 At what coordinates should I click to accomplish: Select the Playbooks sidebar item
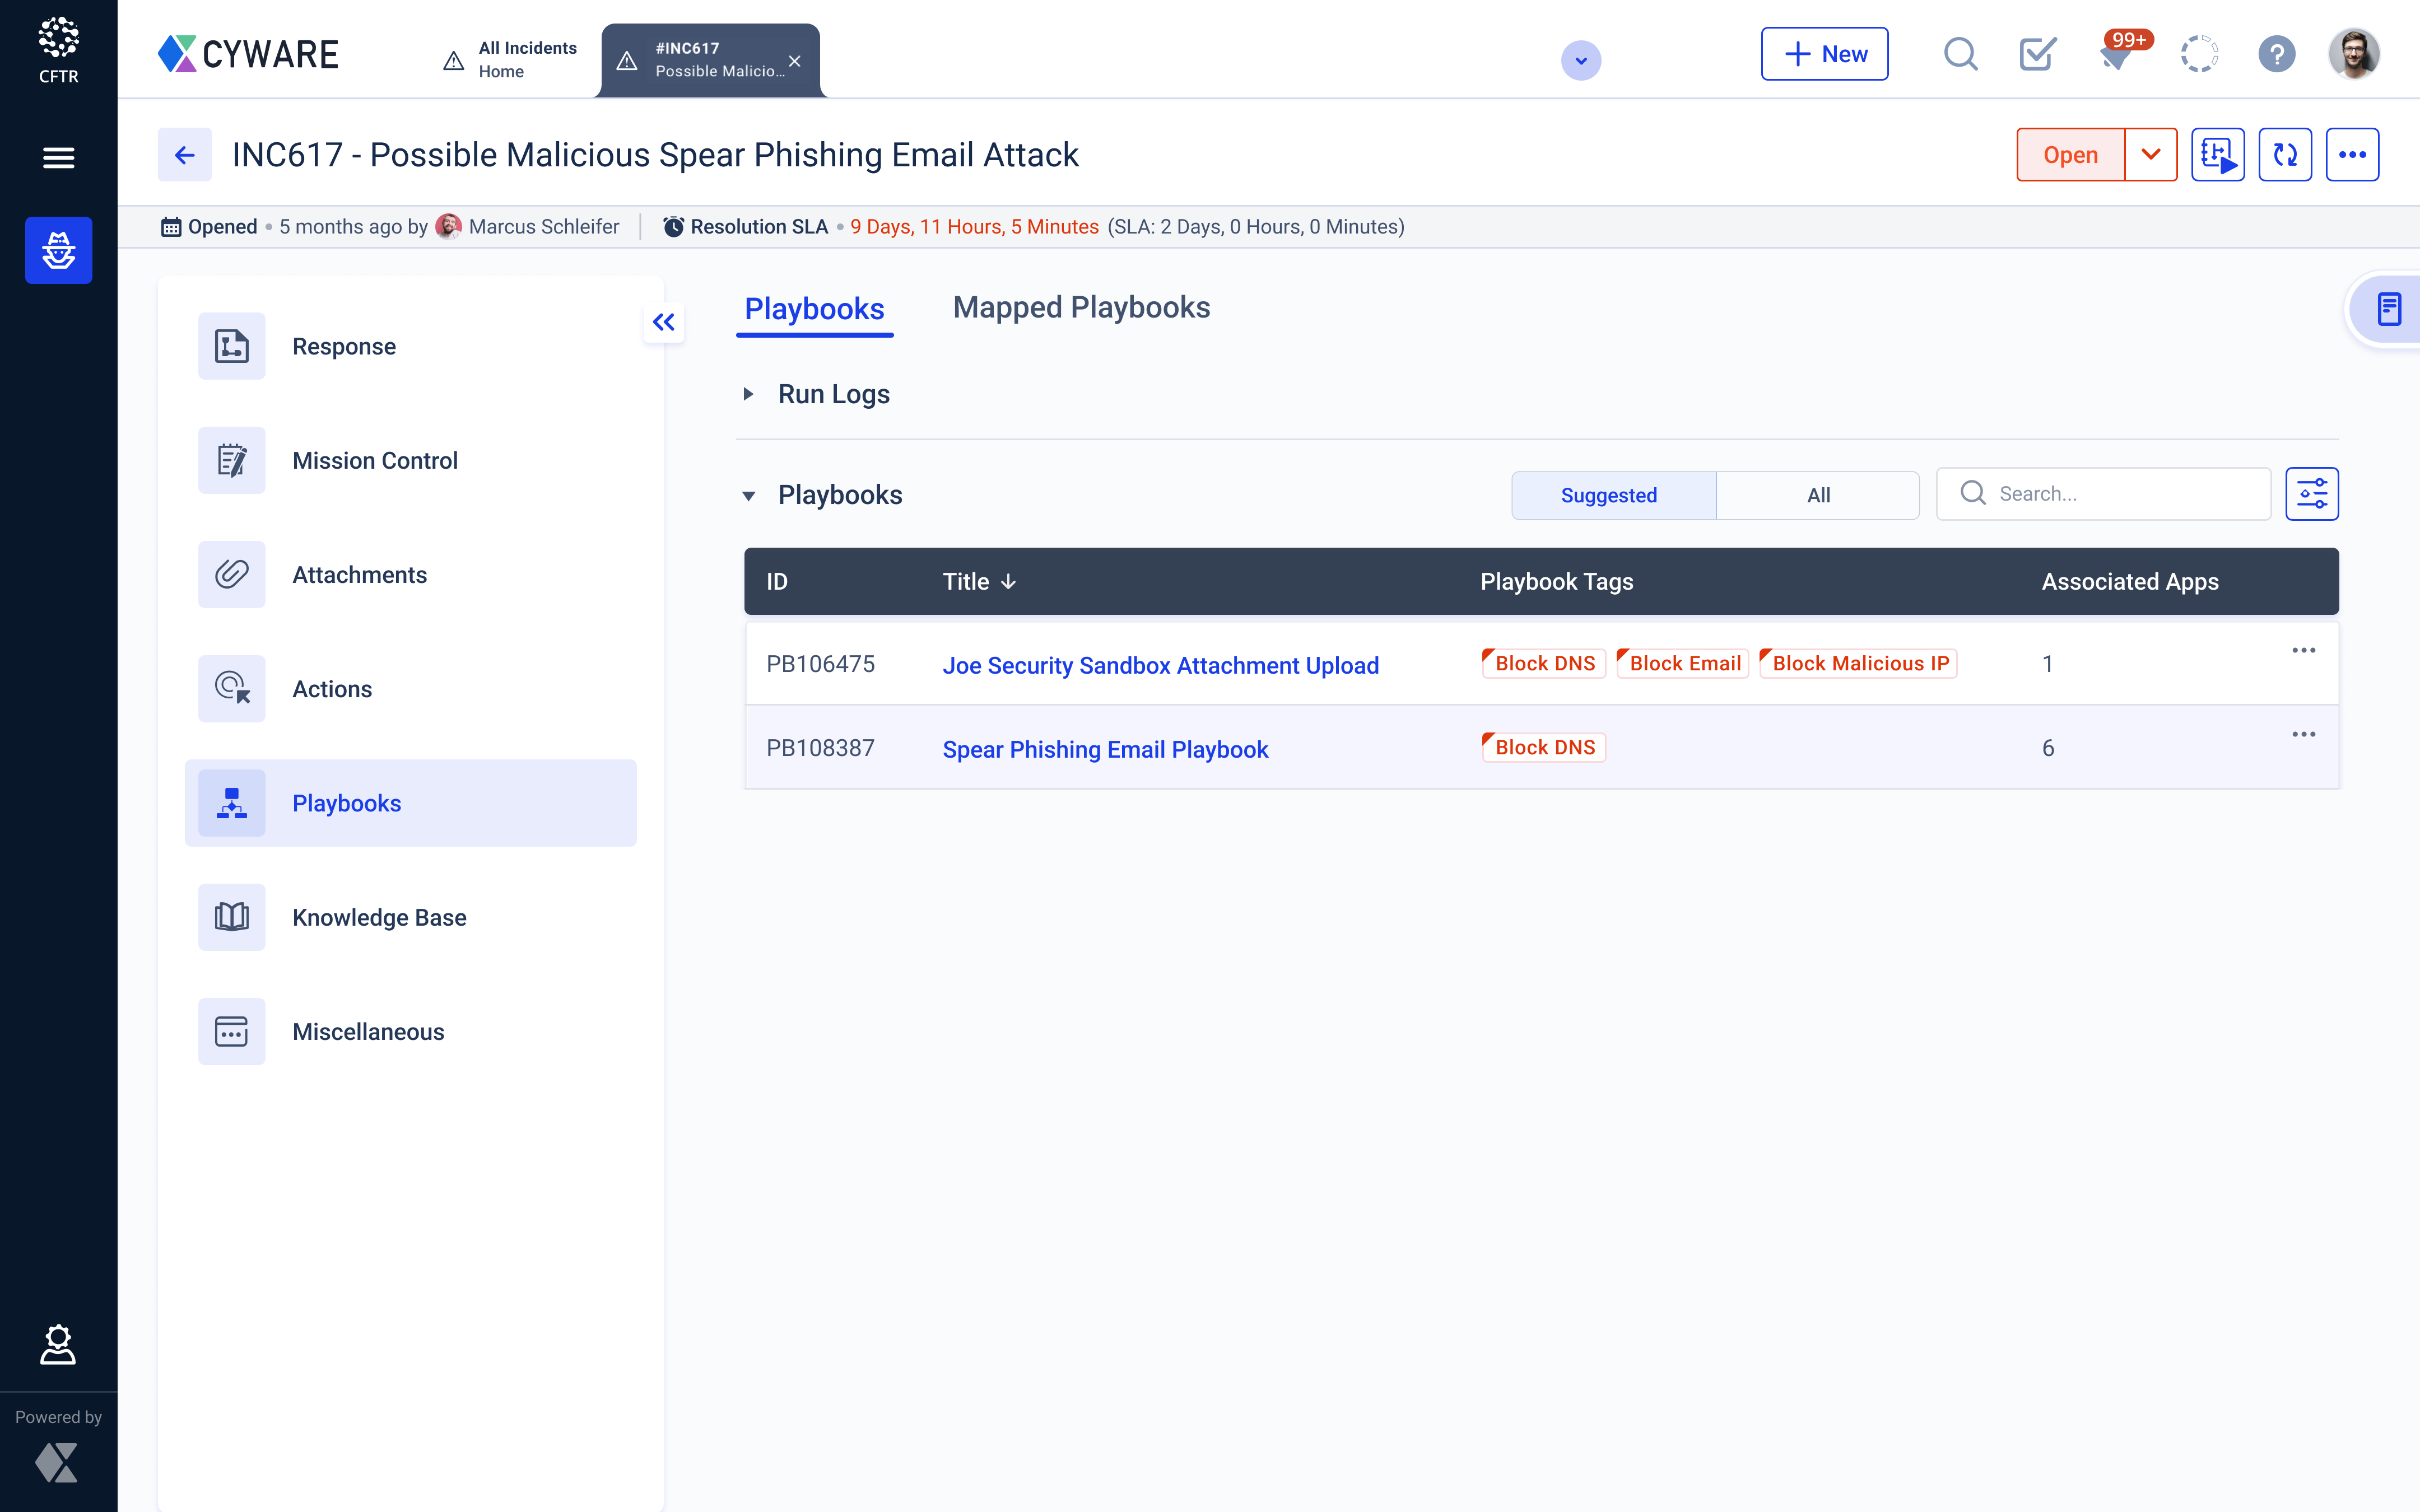click(x=411, y=803)
